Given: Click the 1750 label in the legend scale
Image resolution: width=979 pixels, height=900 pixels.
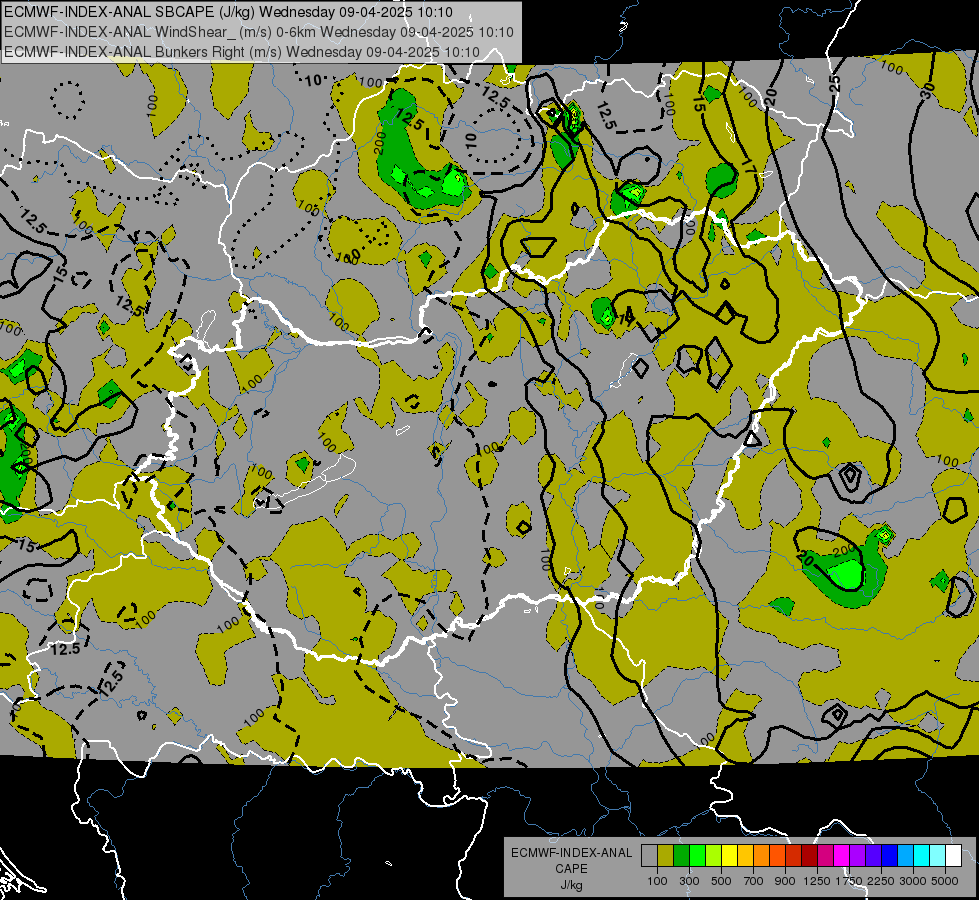Looking at the screenshot, I should [849, 881].
